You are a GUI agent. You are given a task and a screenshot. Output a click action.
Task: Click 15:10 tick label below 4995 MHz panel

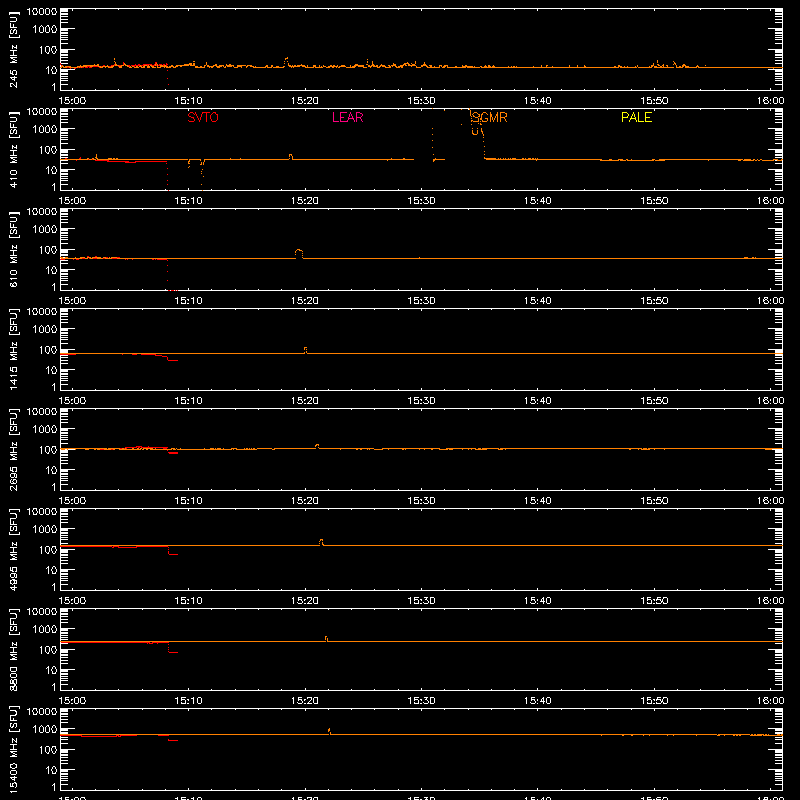(x=188, y=601)
